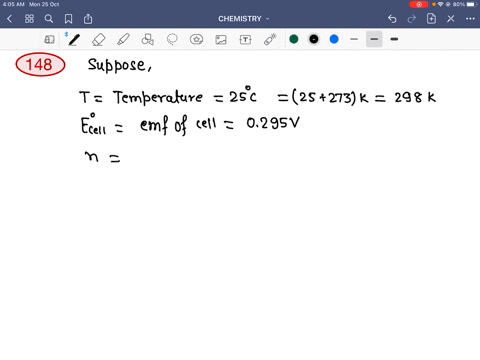Undo the last stroke
Viewport: 480px width, 360px height.
(x=392, y=19)
